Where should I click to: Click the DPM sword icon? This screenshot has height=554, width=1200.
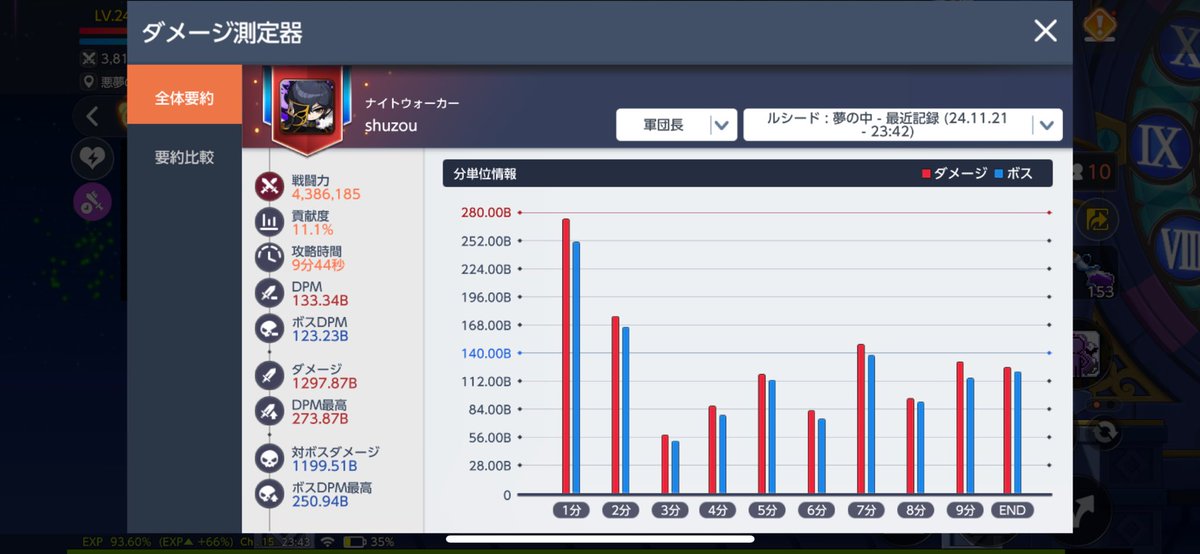pyautogui.click(x=270, y=293)
